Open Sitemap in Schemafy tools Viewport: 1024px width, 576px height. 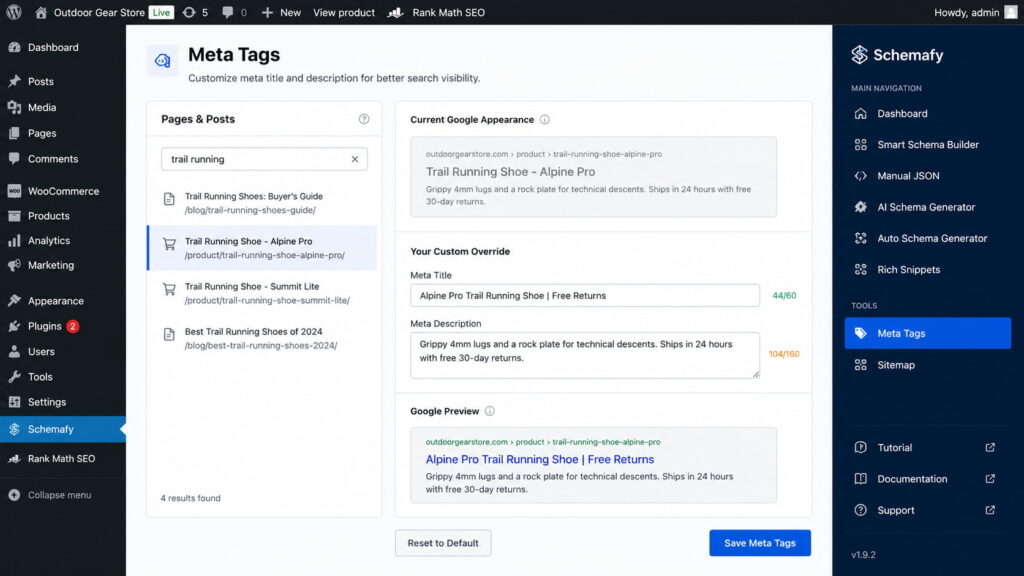927,365
